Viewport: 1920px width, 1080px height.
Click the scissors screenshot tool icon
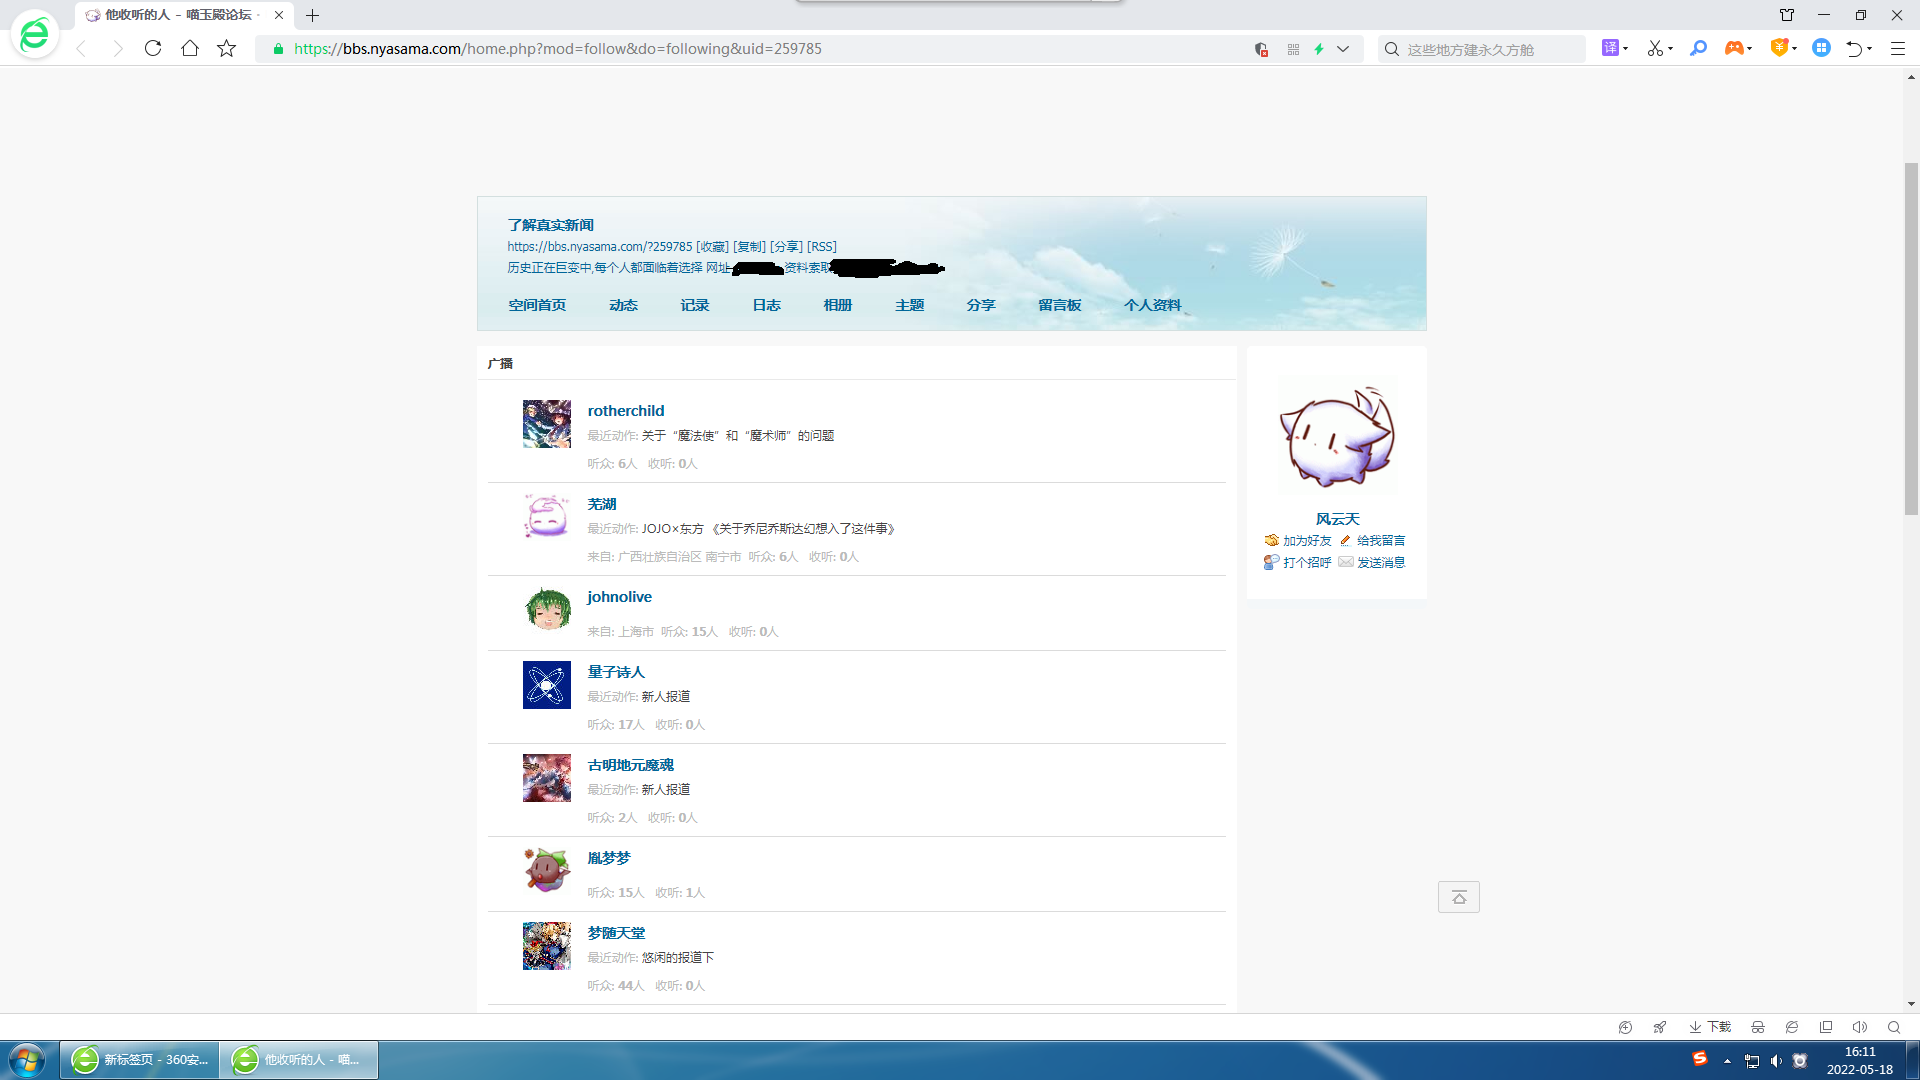(1655, 48)
